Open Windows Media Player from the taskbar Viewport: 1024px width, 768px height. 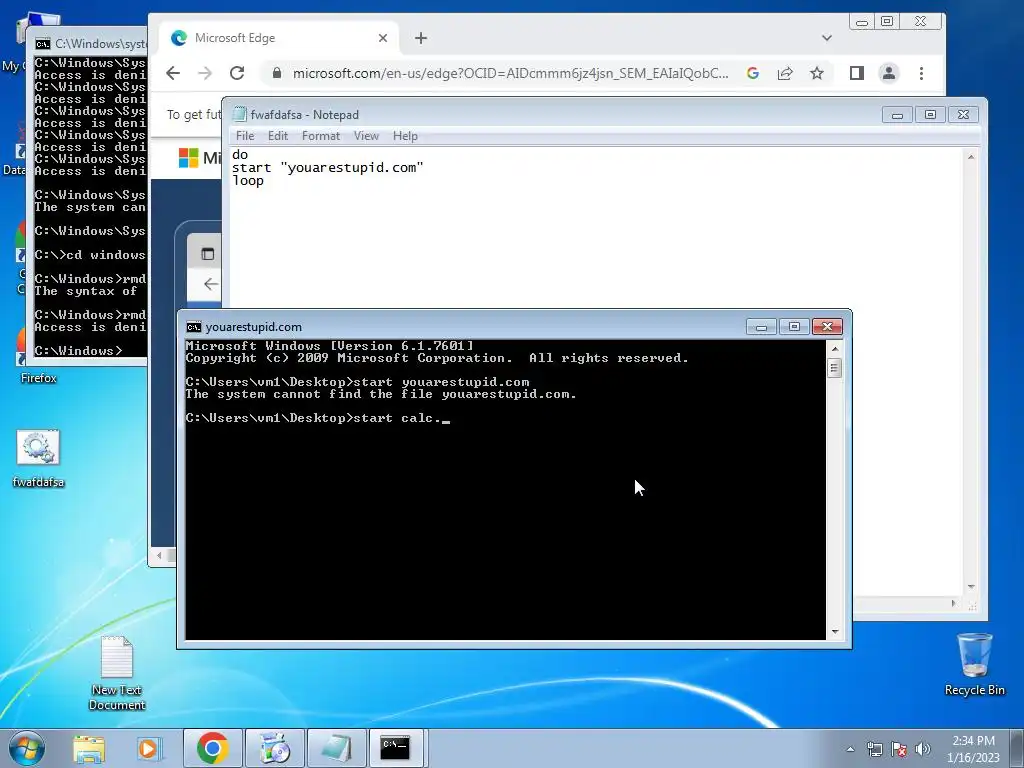[x=149, y=748]
